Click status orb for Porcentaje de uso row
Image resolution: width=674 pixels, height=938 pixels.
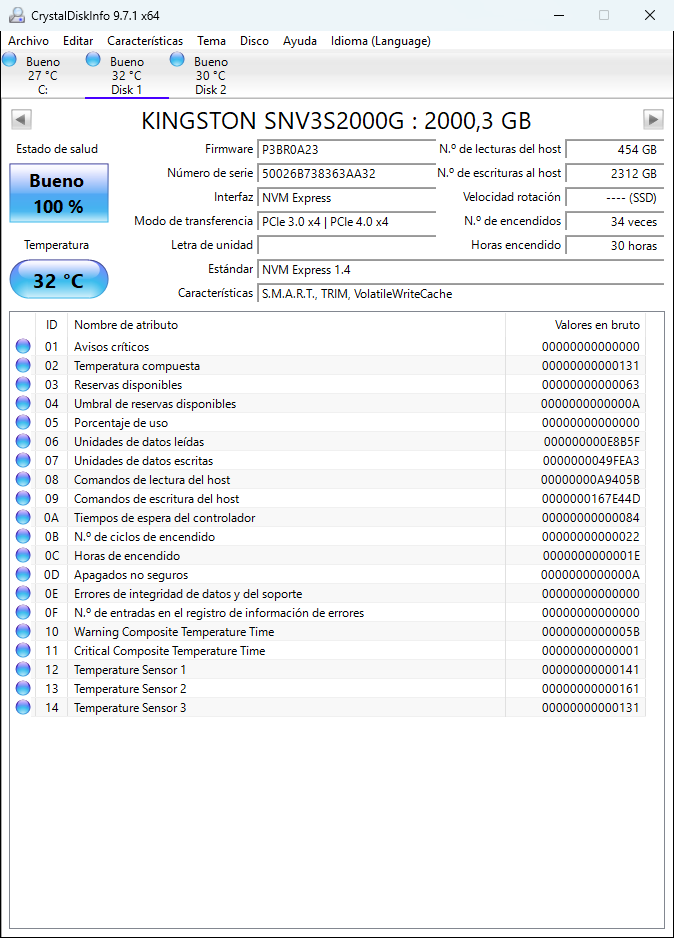[23, 422]
